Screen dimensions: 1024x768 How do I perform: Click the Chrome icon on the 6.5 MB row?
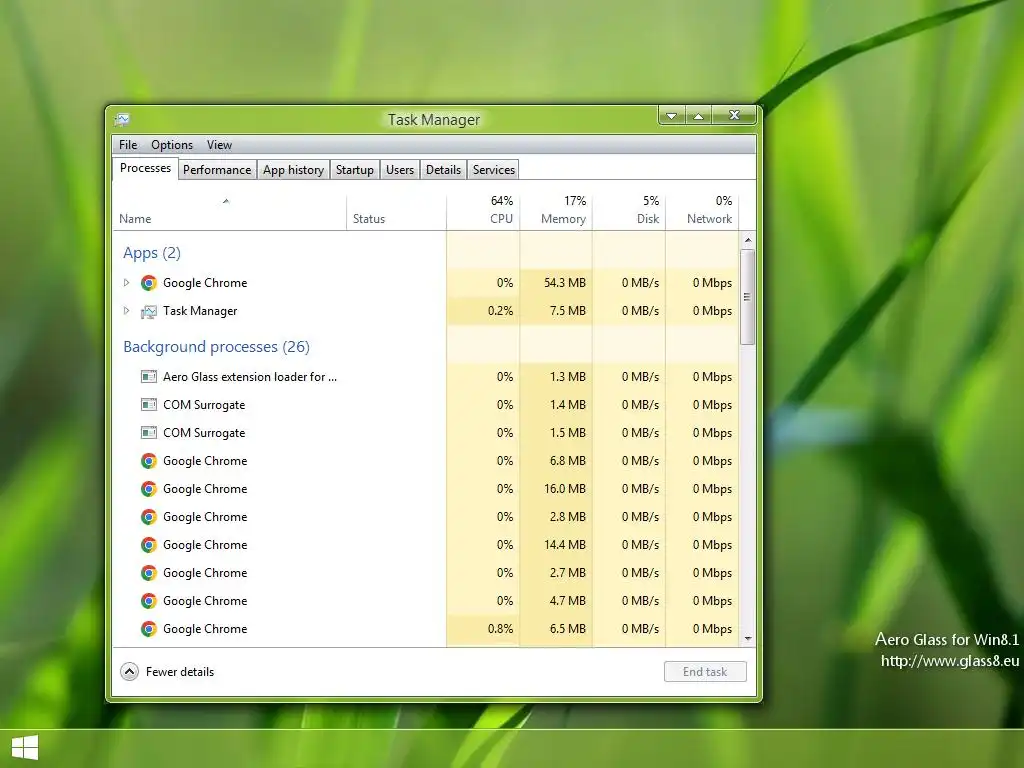(x=149, y=629)
